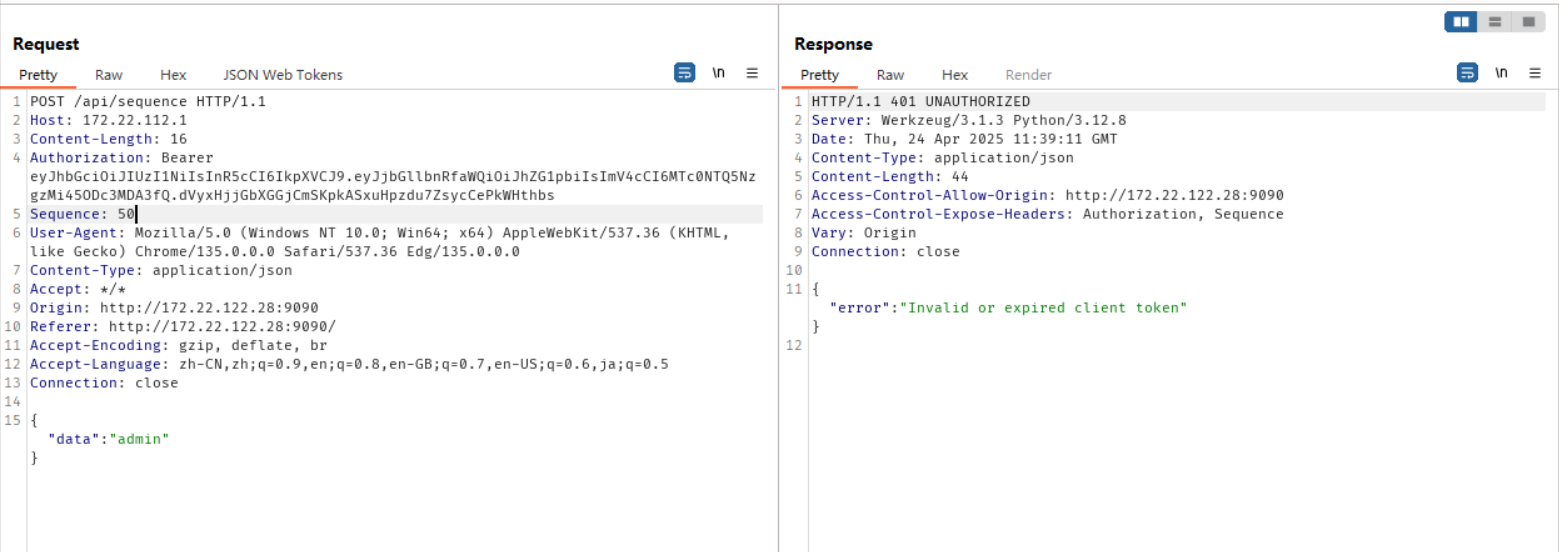This screenshot has width=1559, height=552.
Task: Toggle \n non-printable characters in Request pane
Action: (x=719, y=73)
